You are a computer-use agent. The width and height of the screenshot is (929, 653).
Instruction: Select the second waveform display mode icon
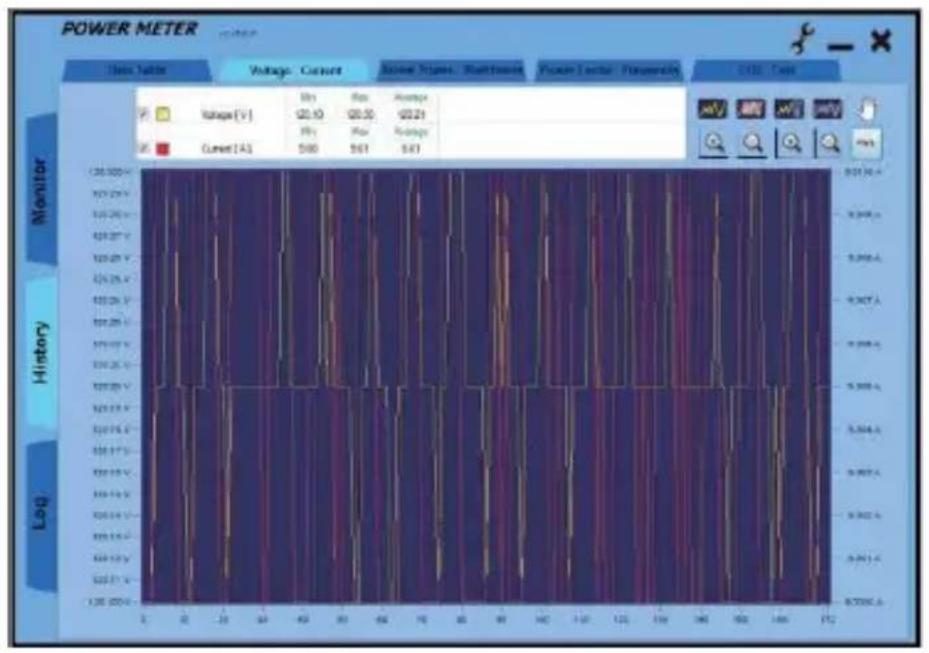coord(751,109)
